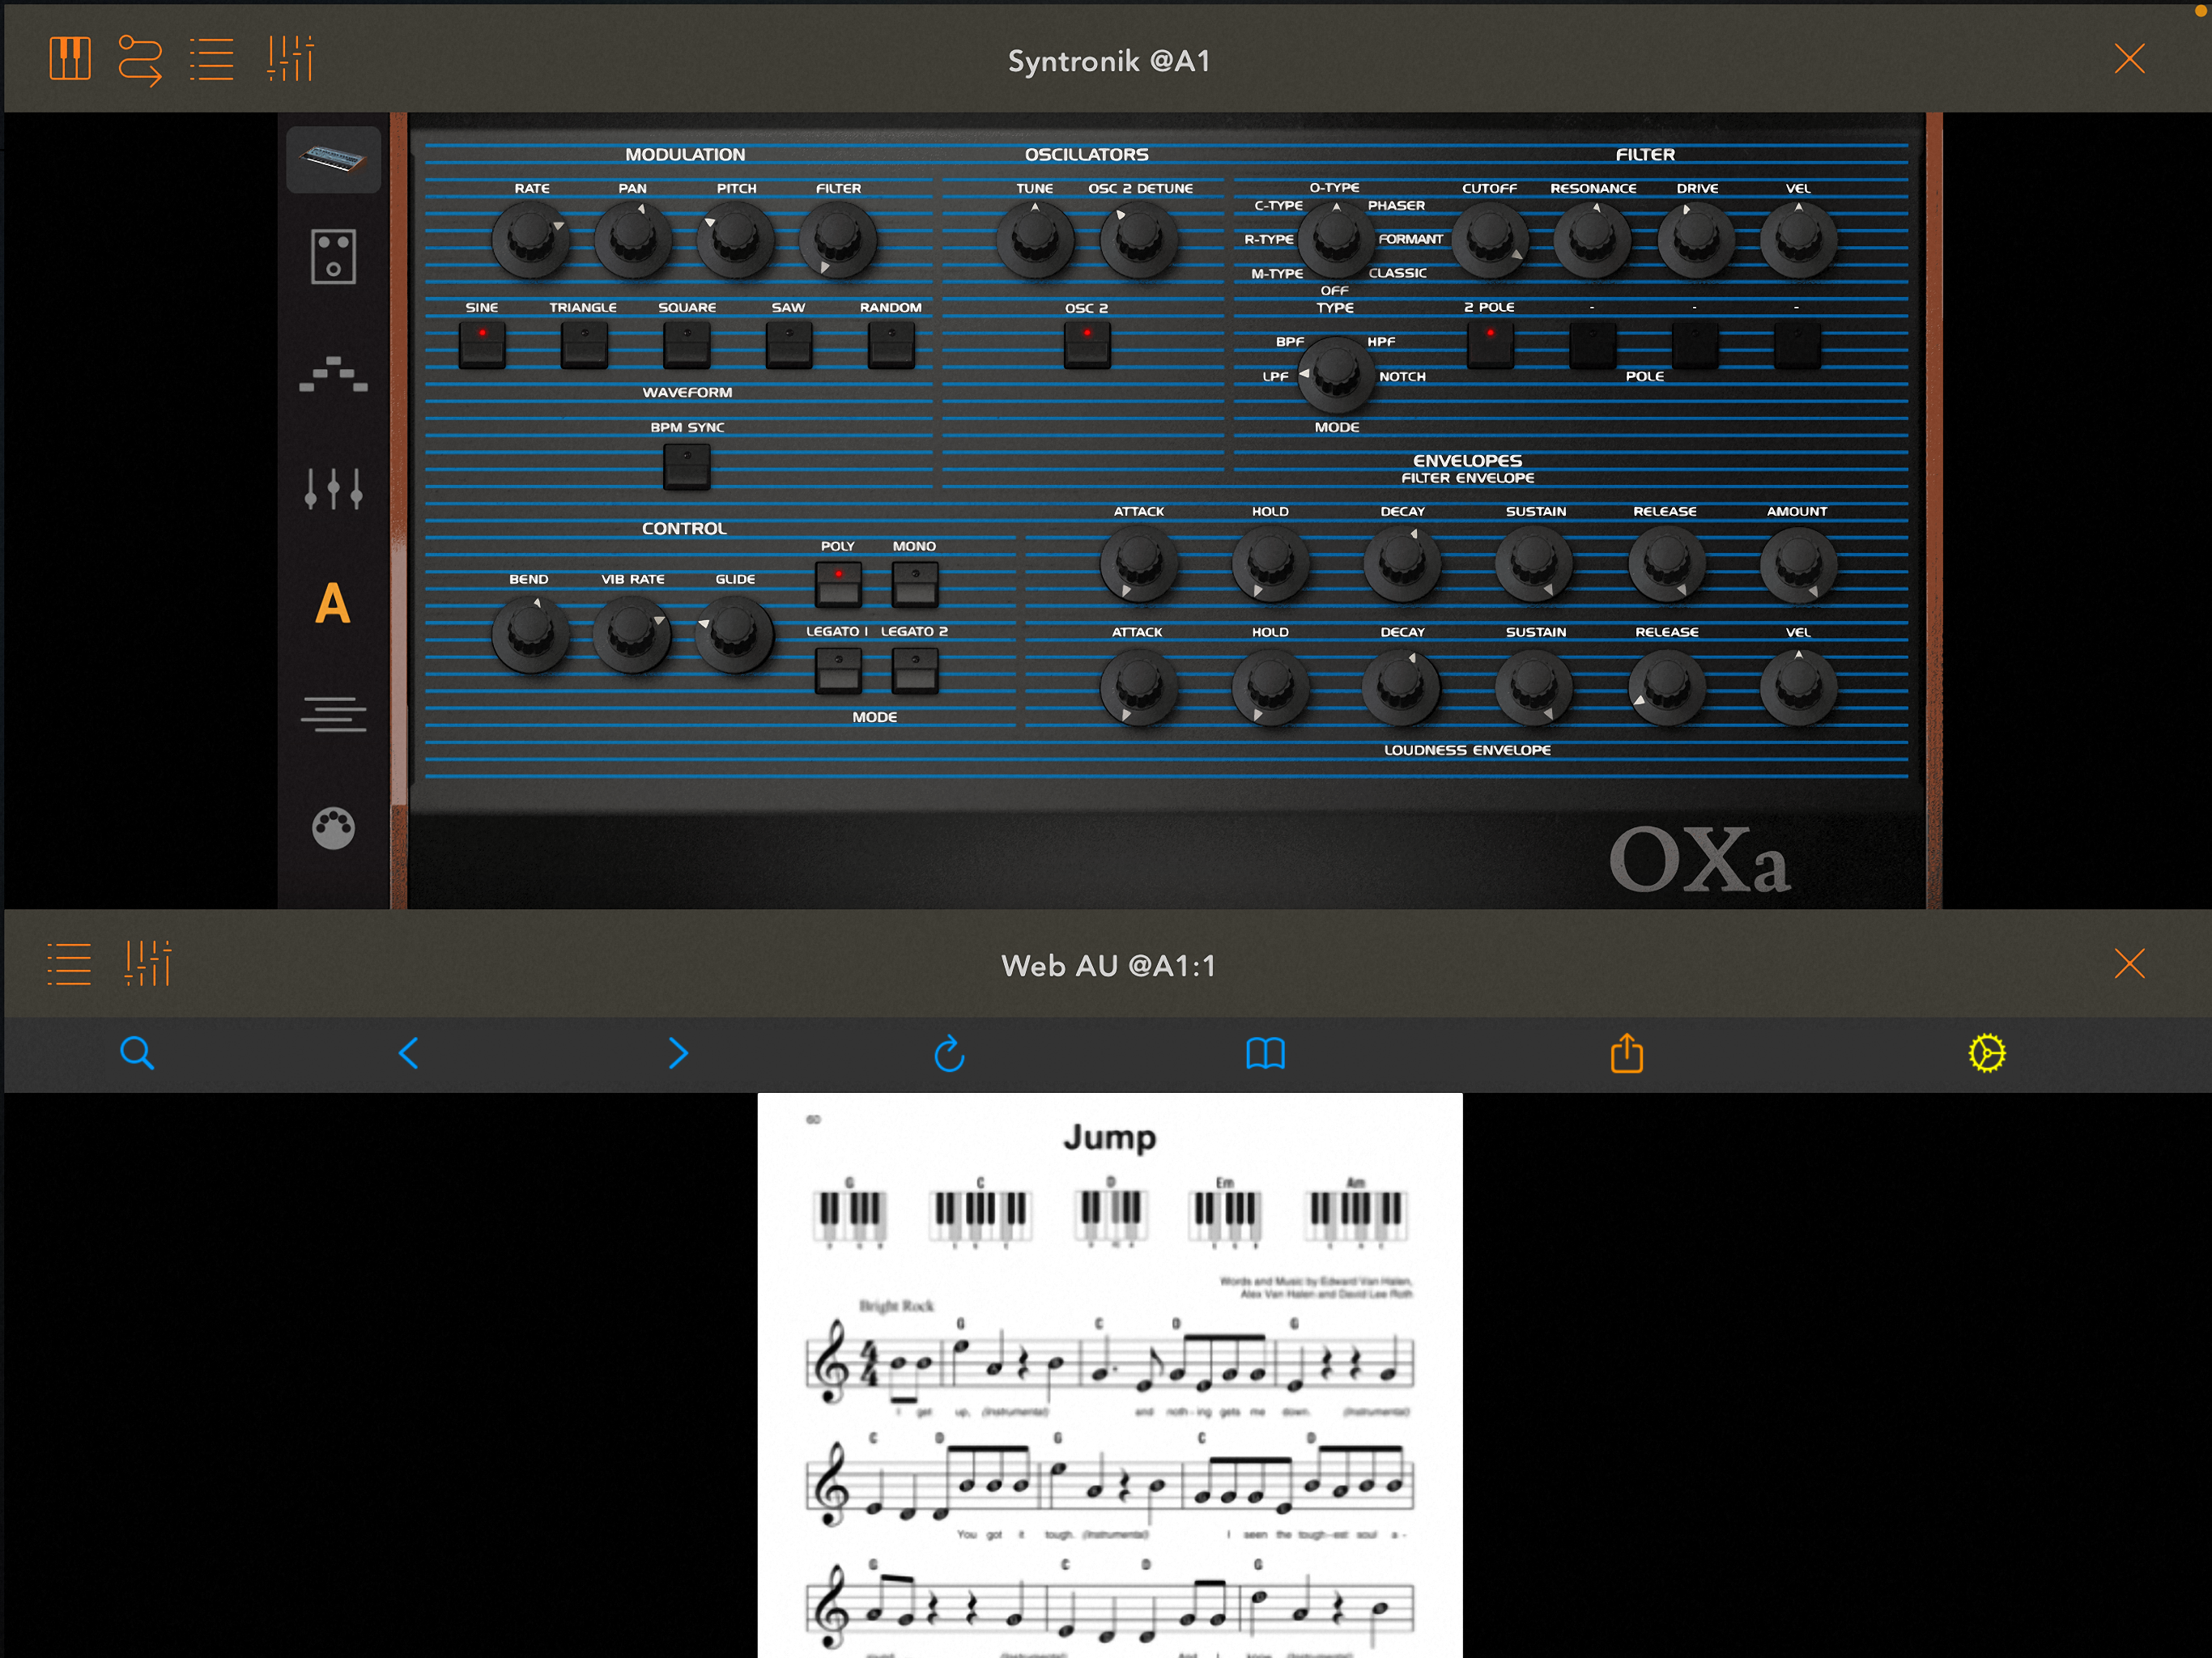The height and width of the screenshot is (1658, 2212).
Task: Open the preset list icon in Syntronik header
Action: 211,59
